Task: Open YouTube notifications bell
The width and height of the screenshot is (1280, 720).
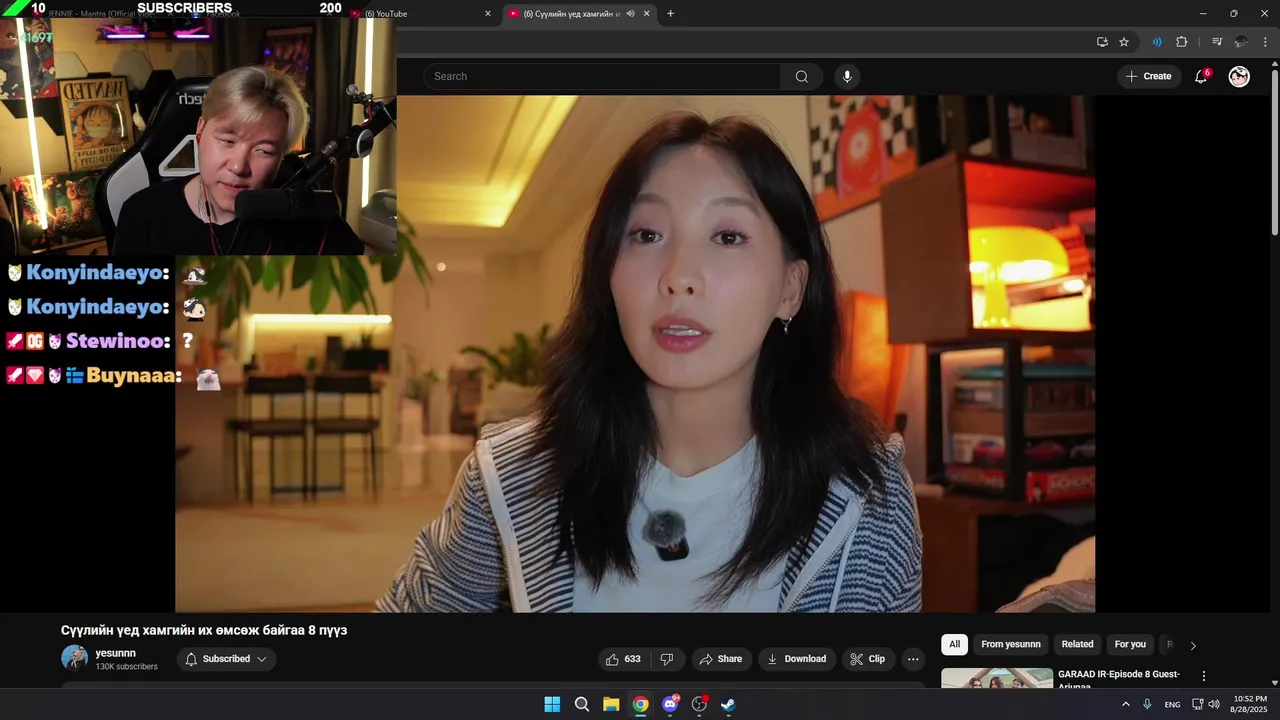Action: pos(1201,76)
